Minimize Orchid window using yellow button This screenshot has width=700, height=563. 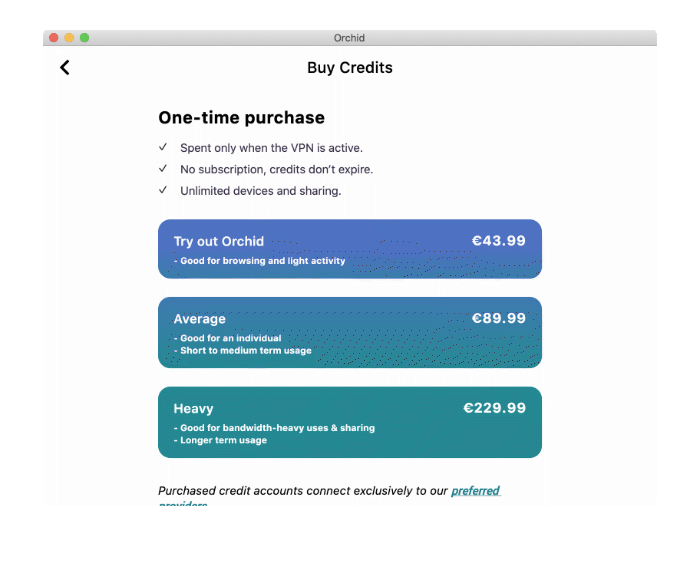point(69,38)
